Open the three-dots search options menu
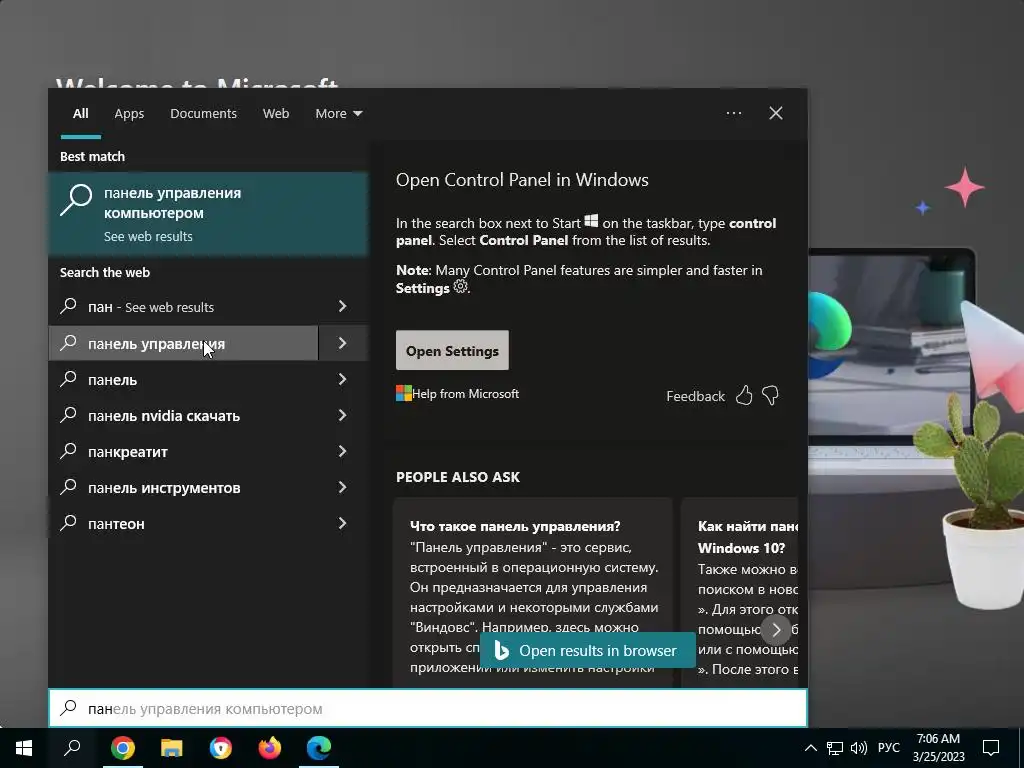This screenshot has height=768, width=1024. [x=734, y=113]
